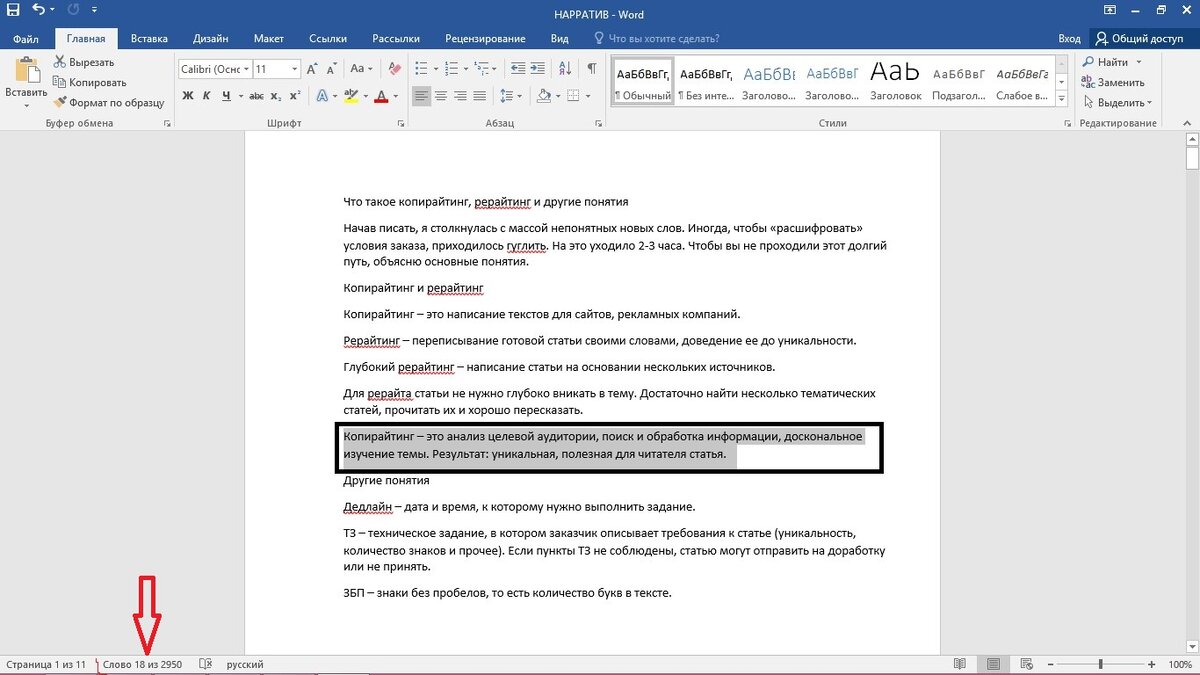Click word count 'Слово 18 из 2950'
Image resolution: width=1200 pixels, height=675 pixels.
click(x=142, y=664)
